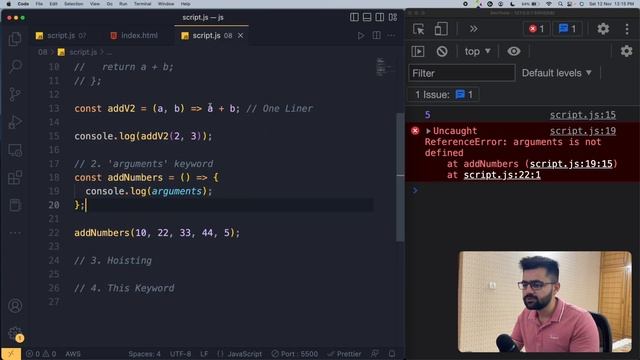Create a live expression with eye icon
The height and width of the screenshot is (360, 640).
513,51
